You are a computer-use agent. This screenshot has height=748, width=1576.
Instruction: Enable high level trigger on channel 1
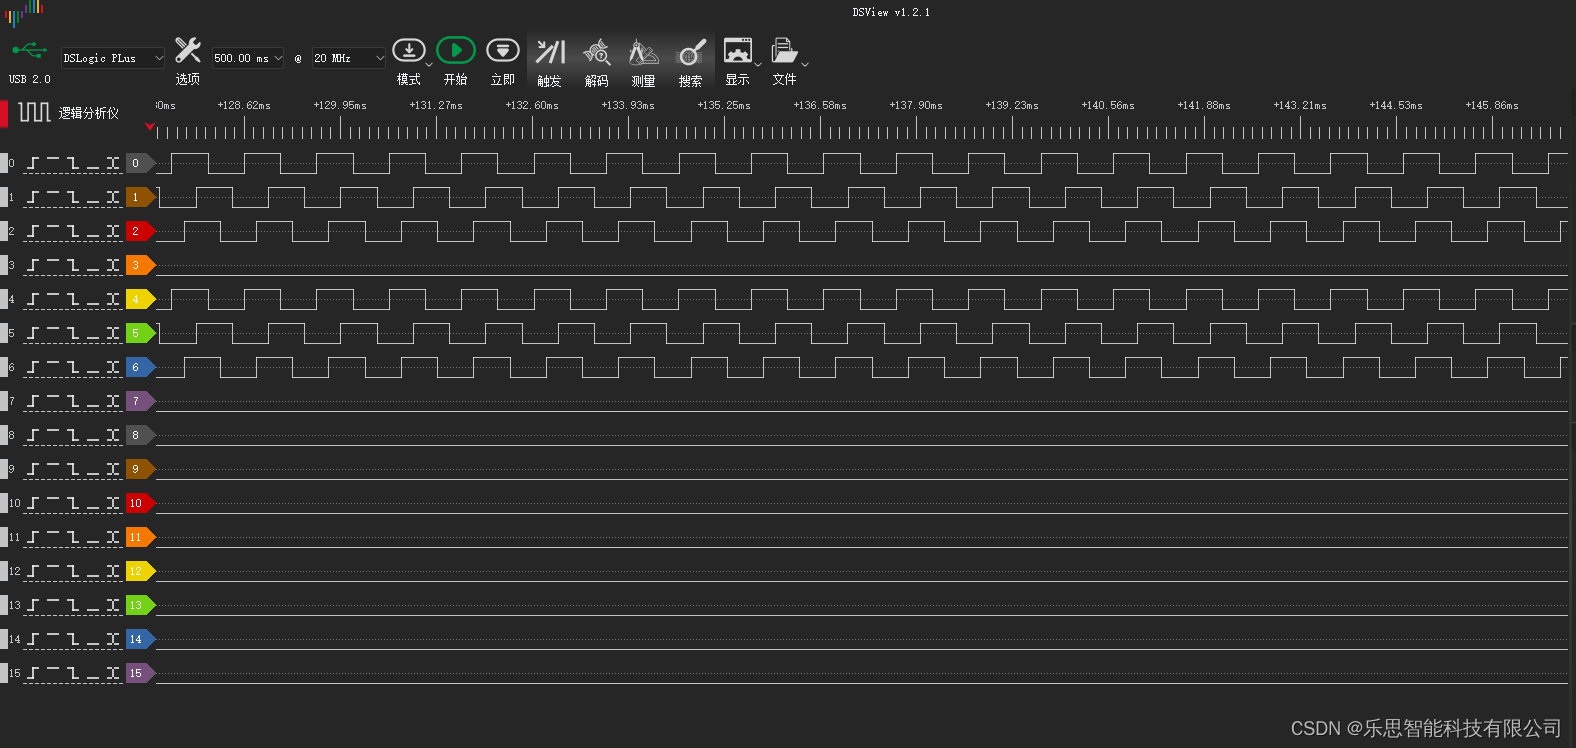53,197
